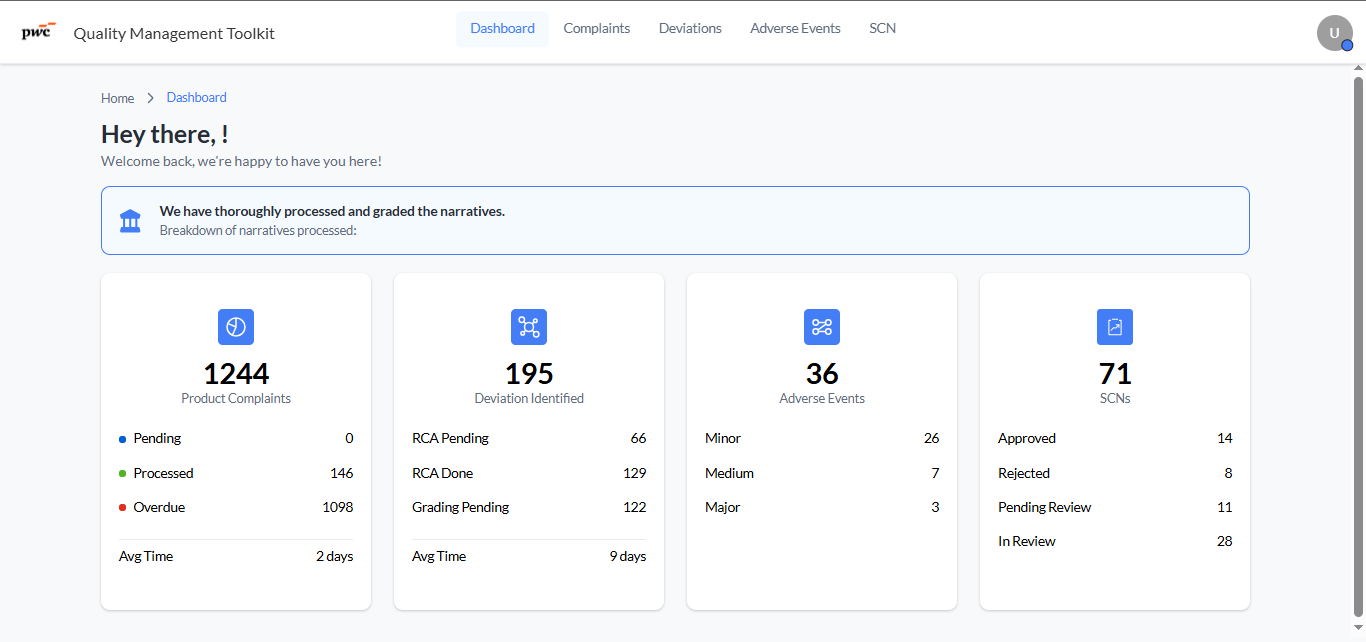Click the SCNs chart icon
1366x642 pixels.
pyautogui.click(x=1115, y=327)
